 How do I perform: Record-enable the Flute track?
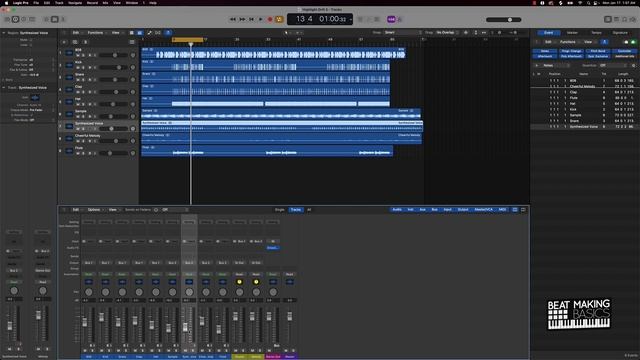click(89, 153)
